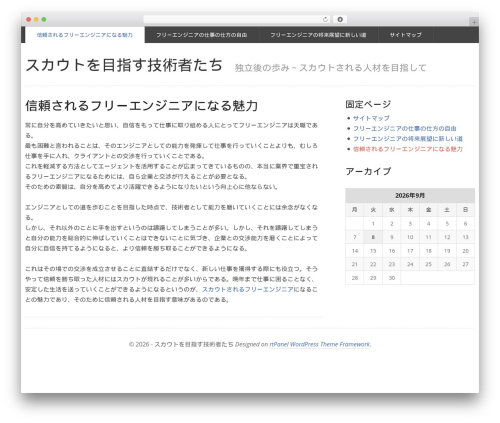Select calendar day 24
The image size is (500, 423).
(410, 264)
